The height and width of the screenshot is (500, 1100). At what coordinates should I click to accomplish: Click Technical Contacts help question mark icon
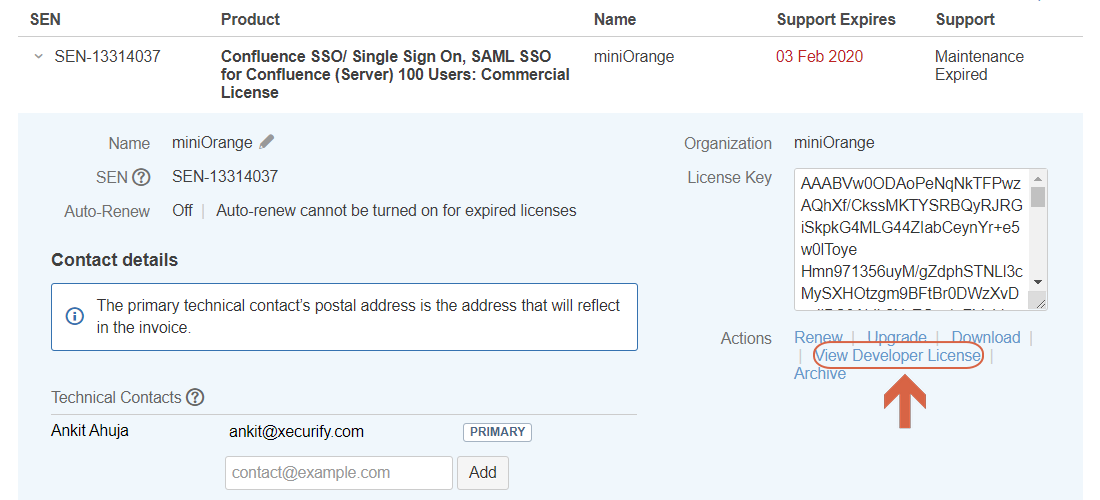(x=195, y=398)
